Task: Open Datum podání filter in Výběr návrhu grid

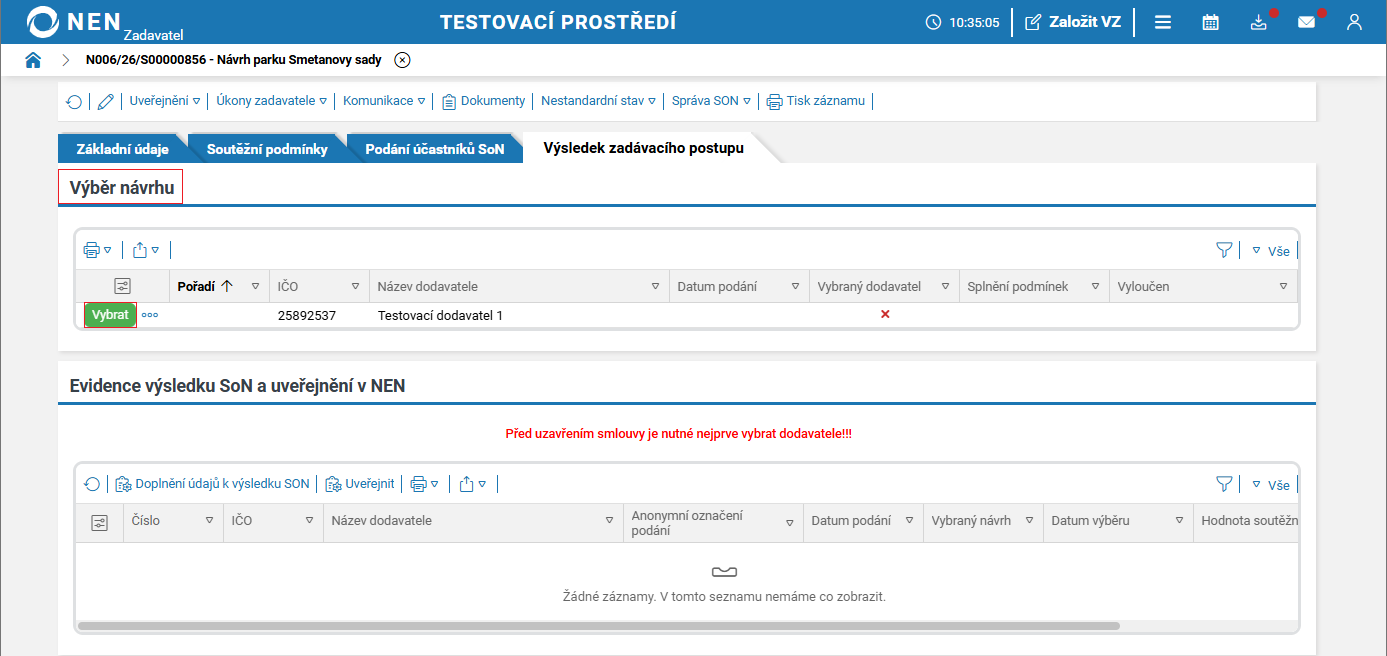Action: point(795,286)
